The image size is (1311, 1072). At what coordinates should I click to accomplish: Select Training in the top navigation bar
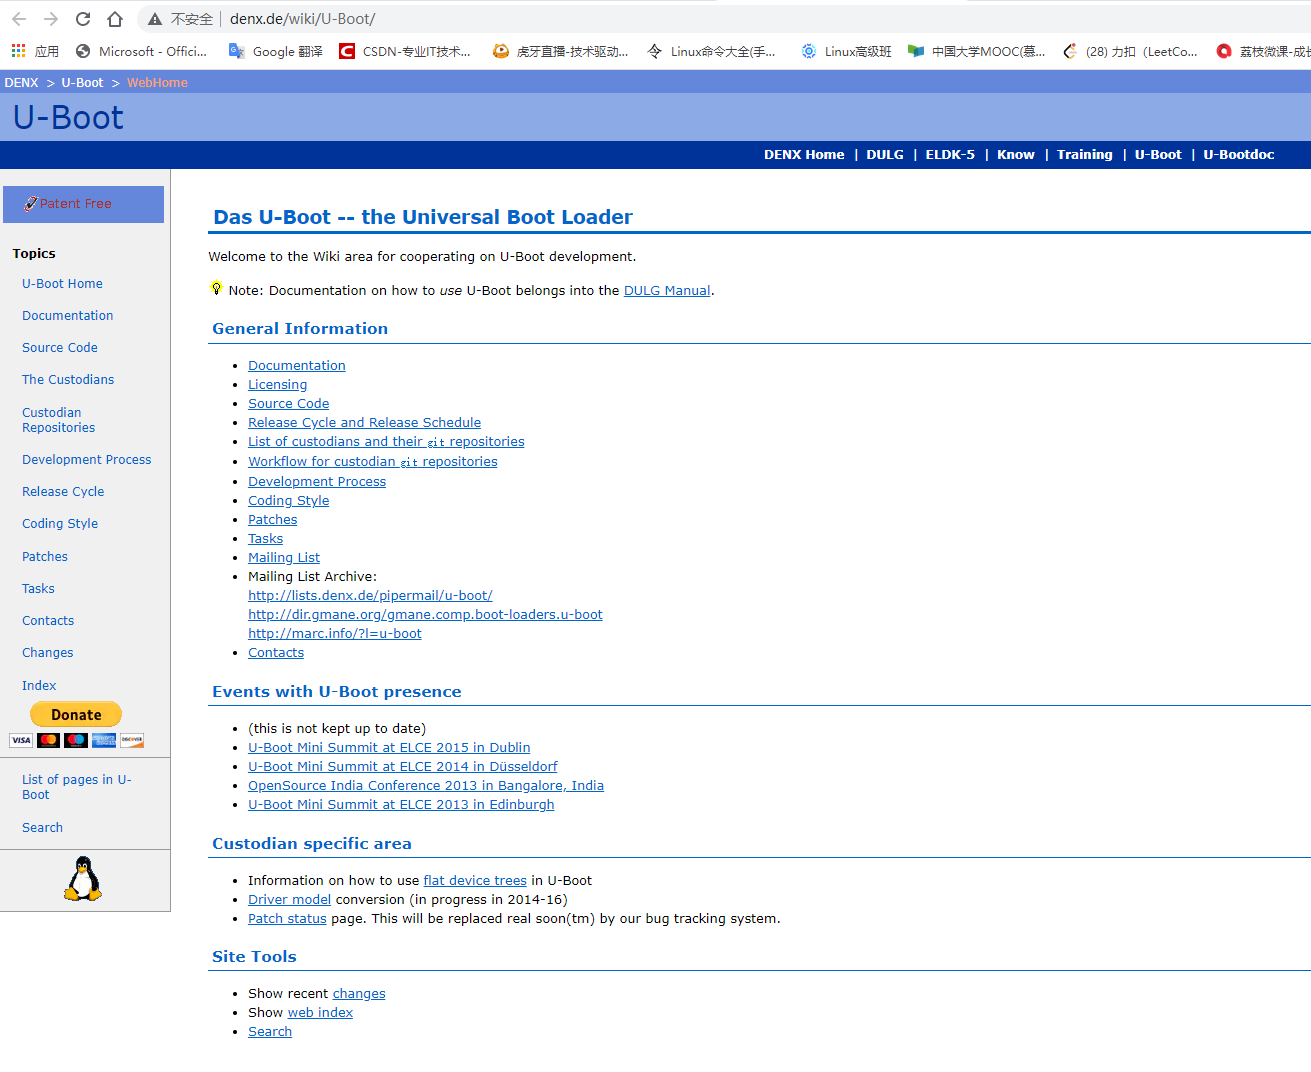[x=1084, y=154]
